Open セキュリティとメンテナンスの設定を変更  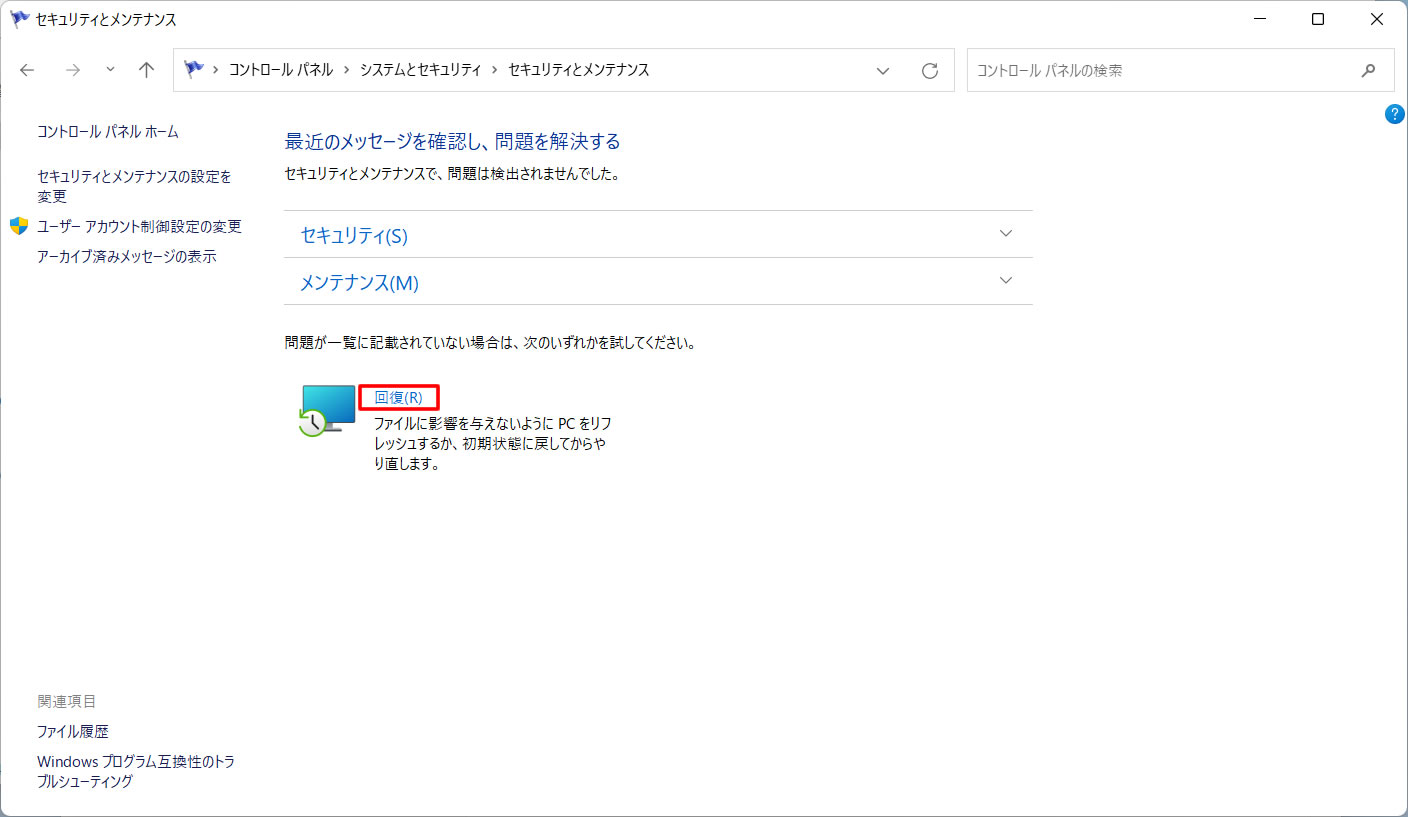(134, 186)
